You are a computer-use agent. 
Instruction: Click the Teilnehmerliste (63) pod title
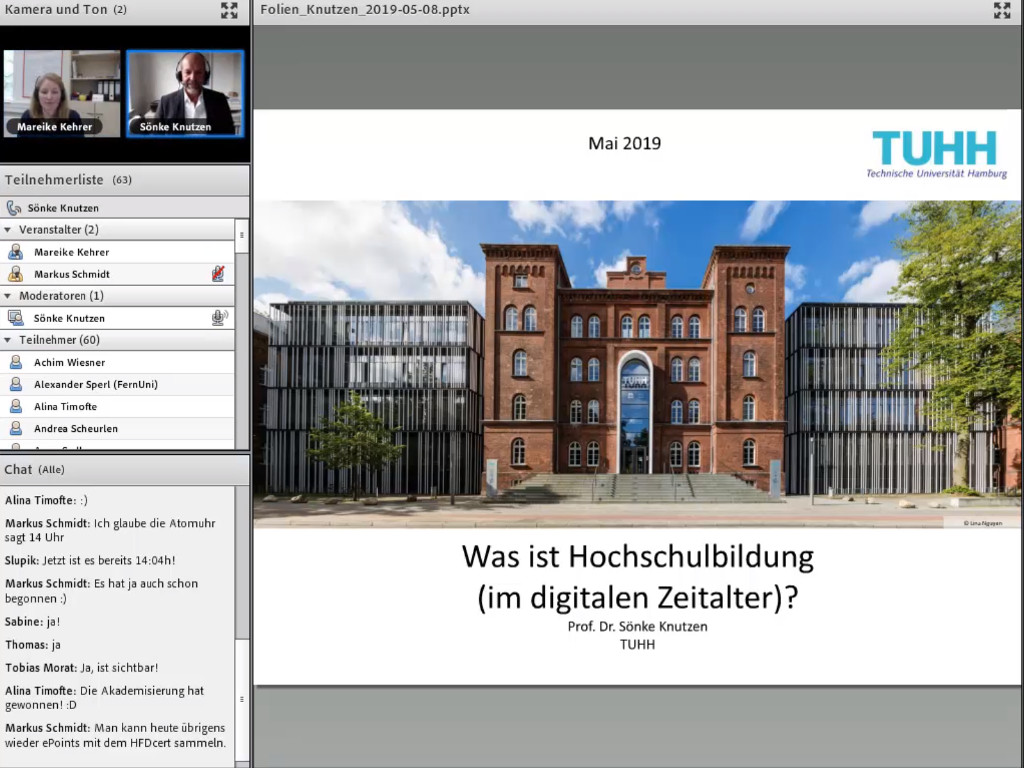[x=68, y=180]
